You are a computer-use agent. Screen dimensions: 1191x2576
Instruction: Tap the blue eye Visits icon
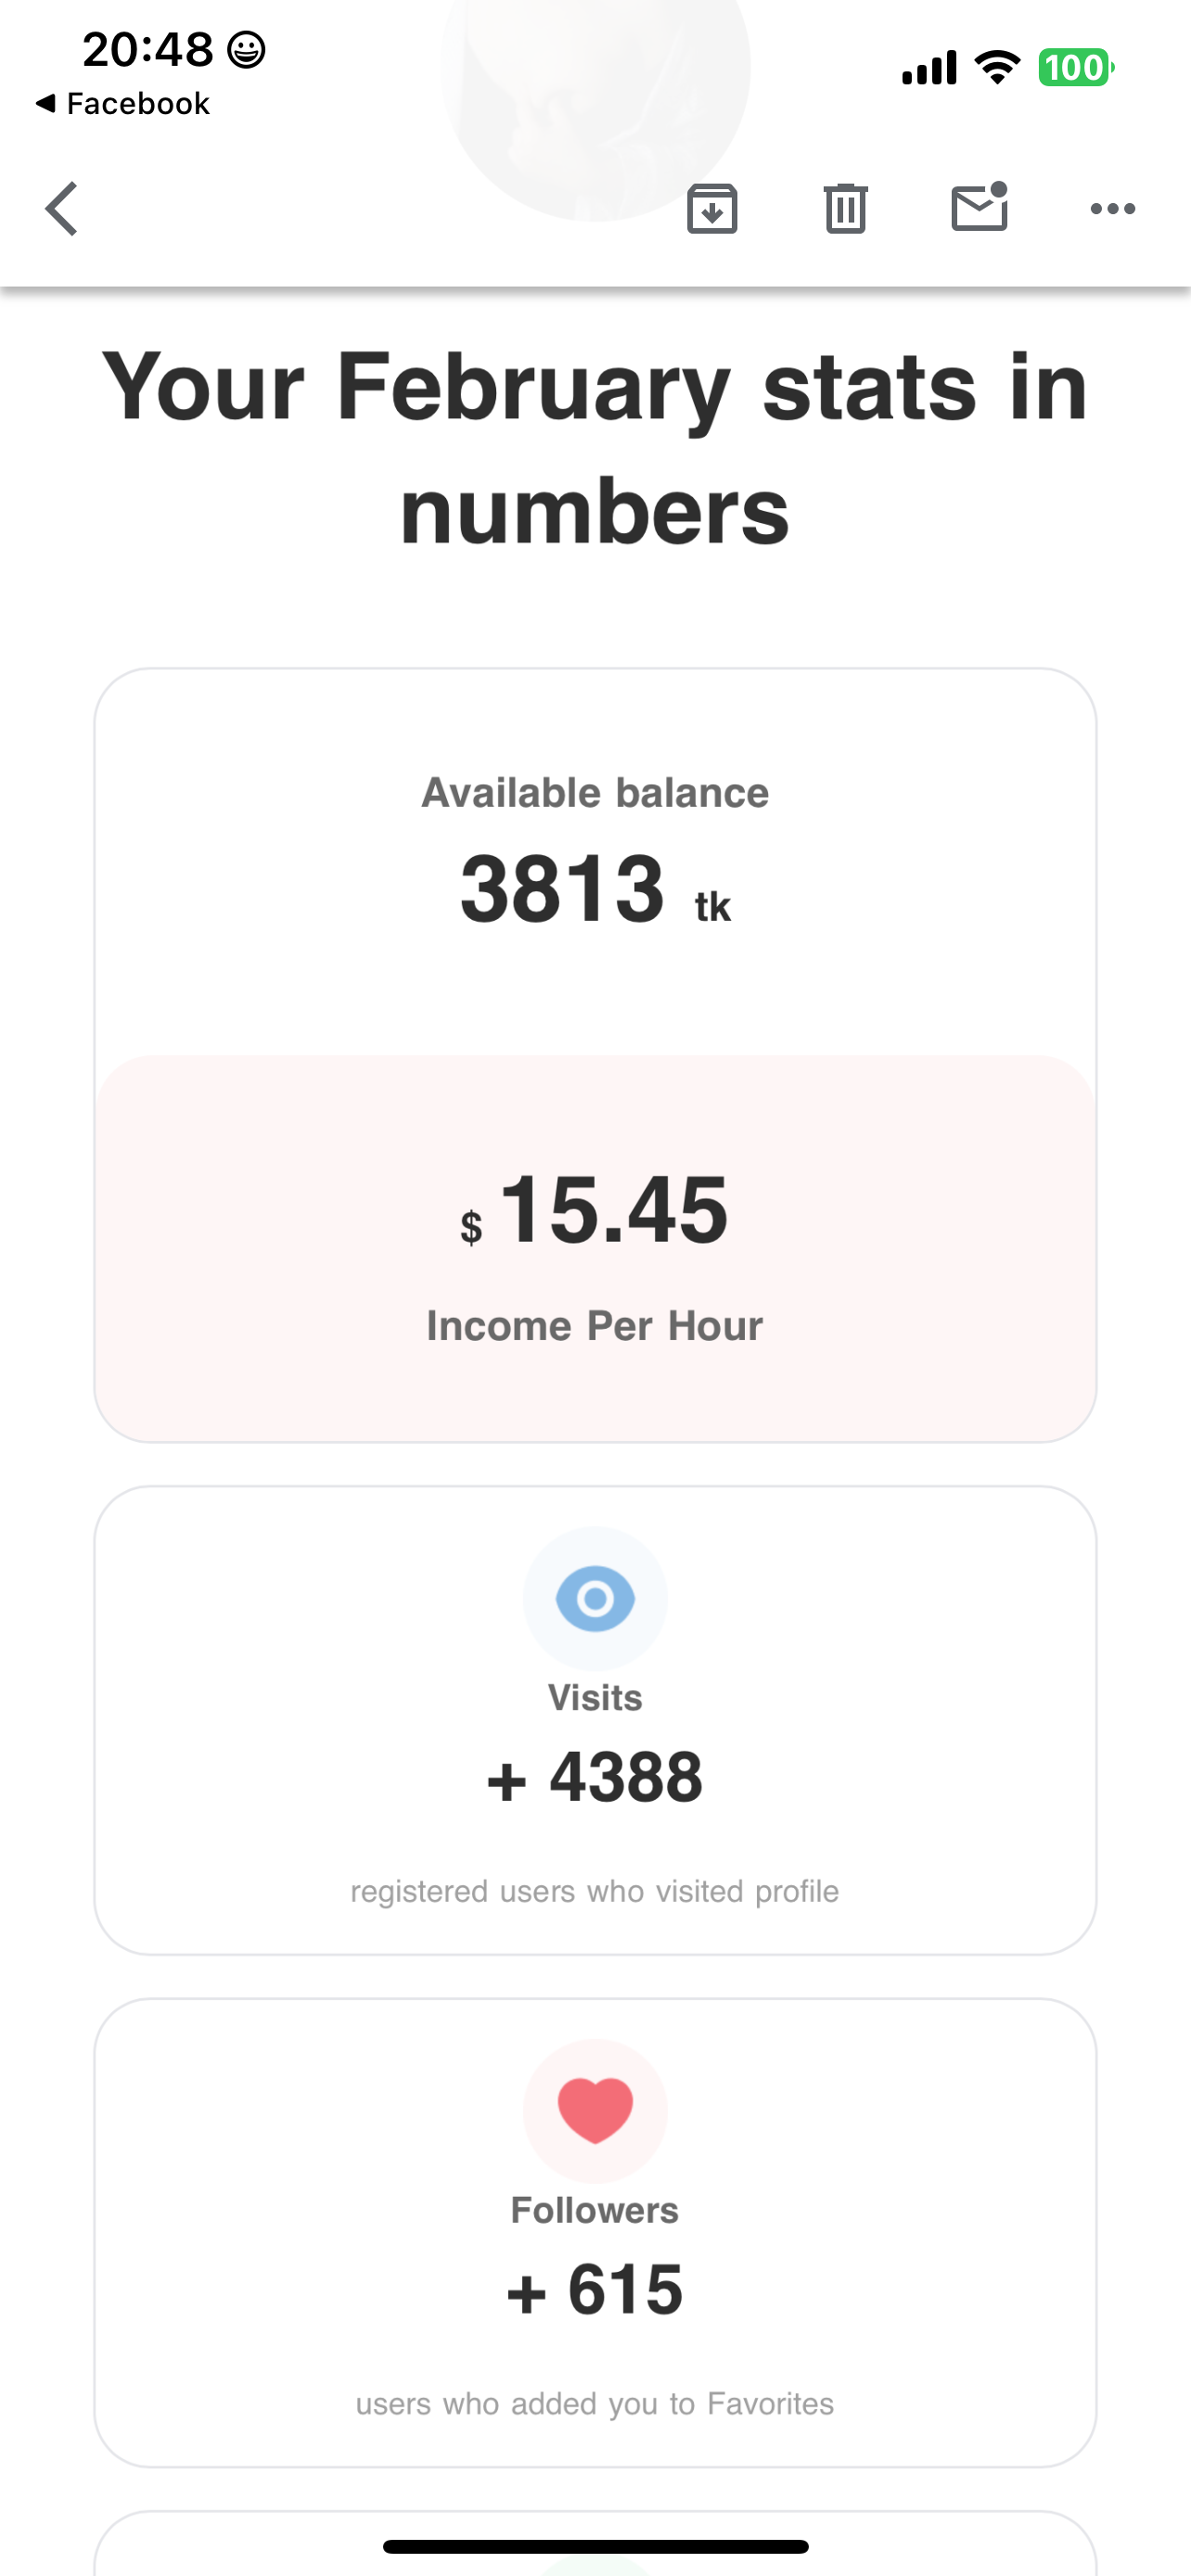click(595, 1598)
